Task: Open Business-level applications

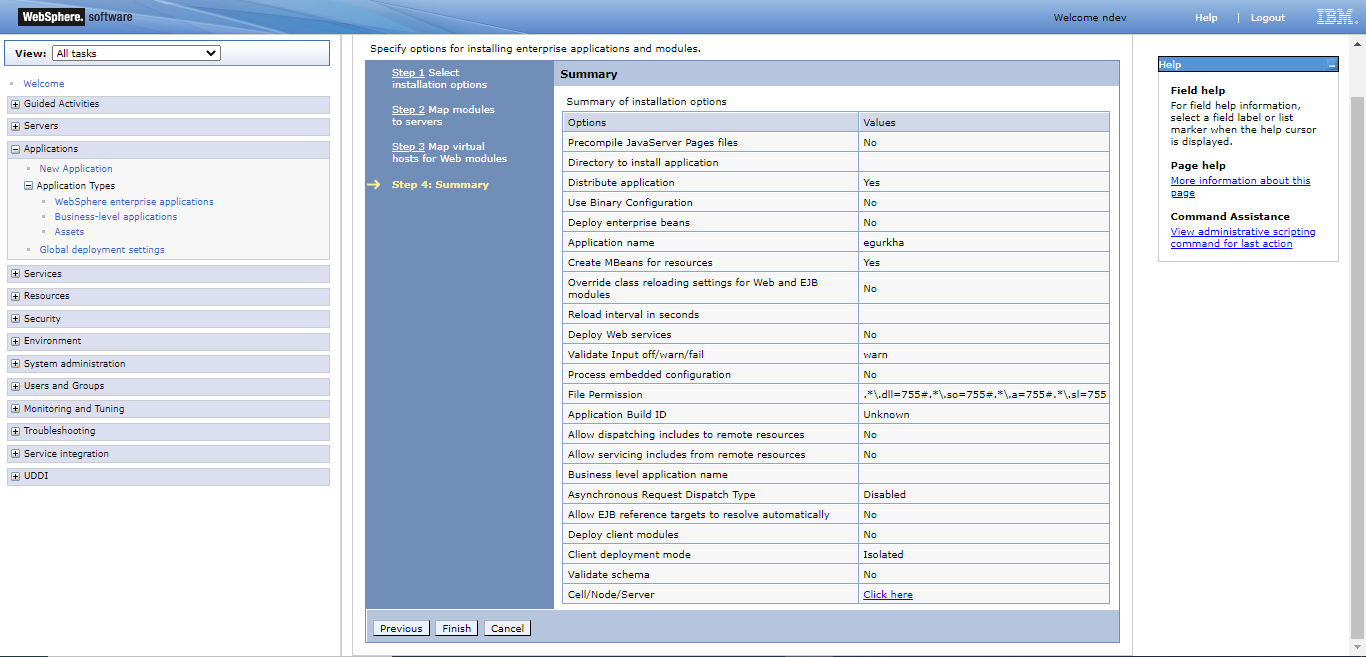Action: [x=116, y=217]
